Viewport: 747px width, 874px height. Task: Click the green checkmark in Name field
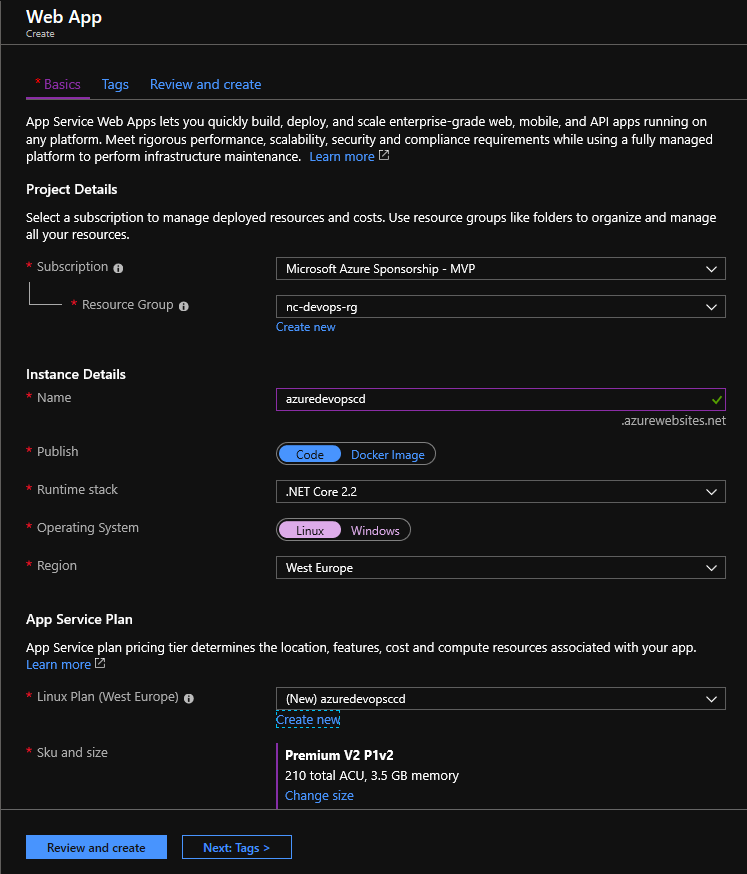coord(716,400)
